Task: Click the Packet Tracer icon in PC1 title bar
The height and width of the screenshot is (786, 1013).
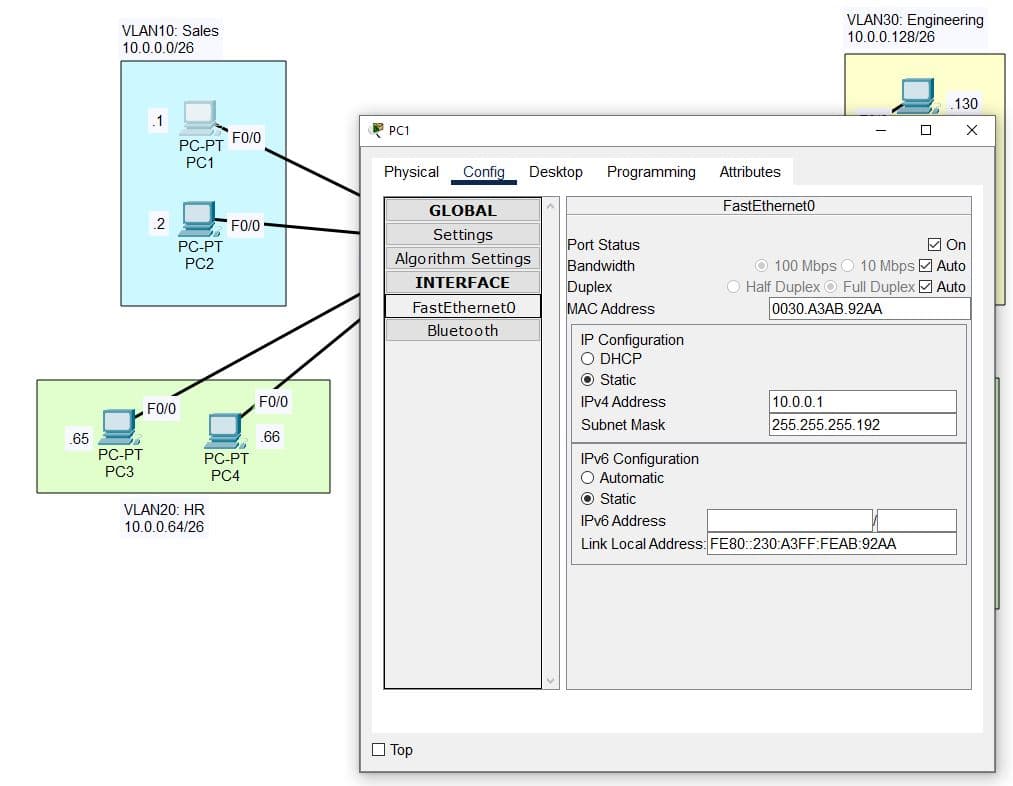Action: (377, 130)
